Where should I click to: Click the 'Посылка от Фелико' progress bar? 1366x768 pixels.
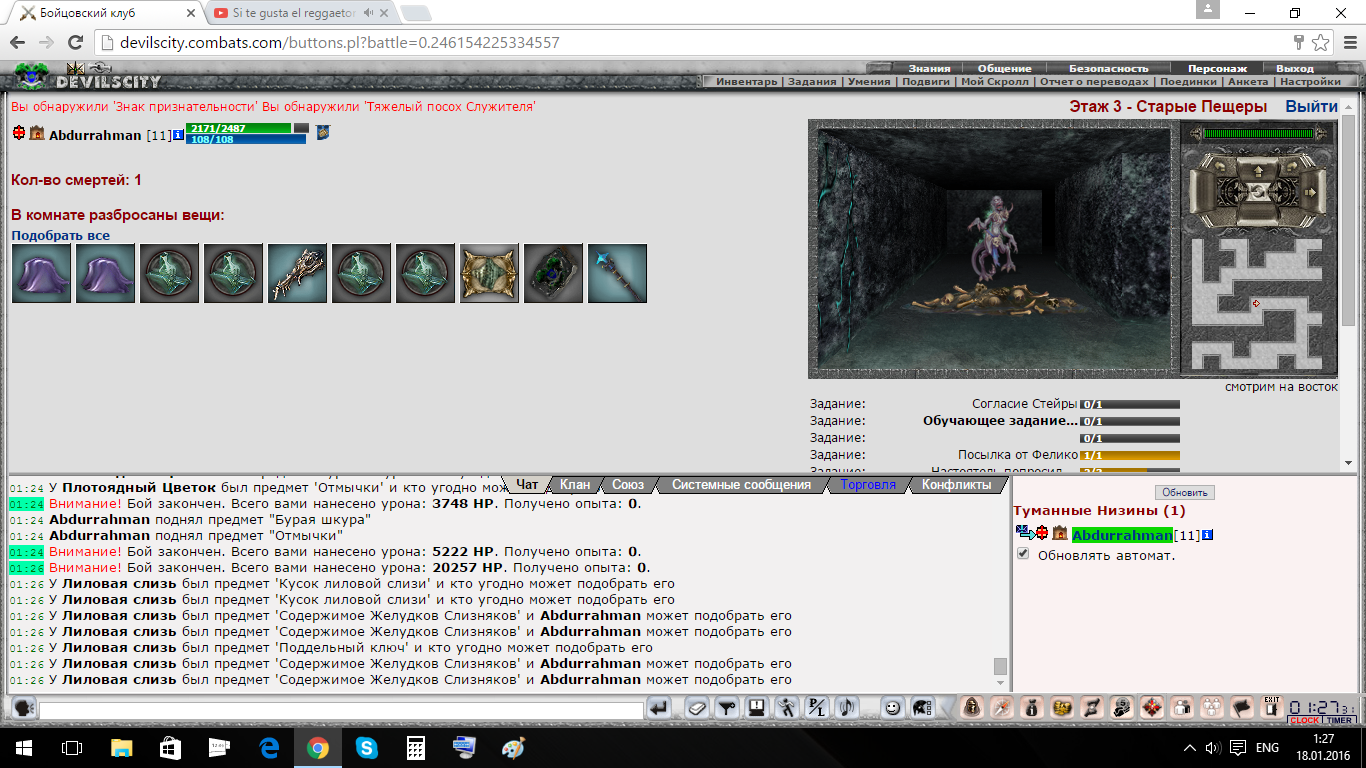(x=1130, y=455)
